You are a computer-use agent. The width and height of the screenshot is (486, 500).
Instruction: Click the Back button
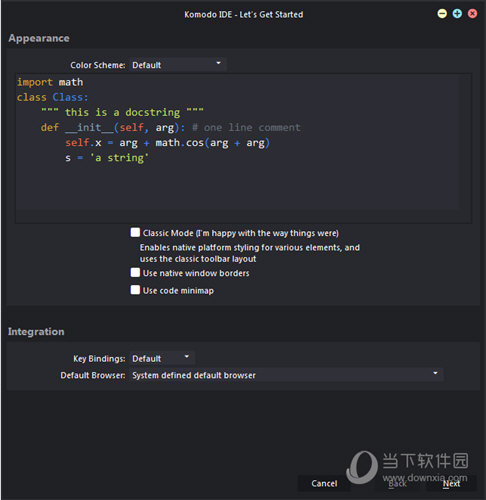click(x=397, y=483)
